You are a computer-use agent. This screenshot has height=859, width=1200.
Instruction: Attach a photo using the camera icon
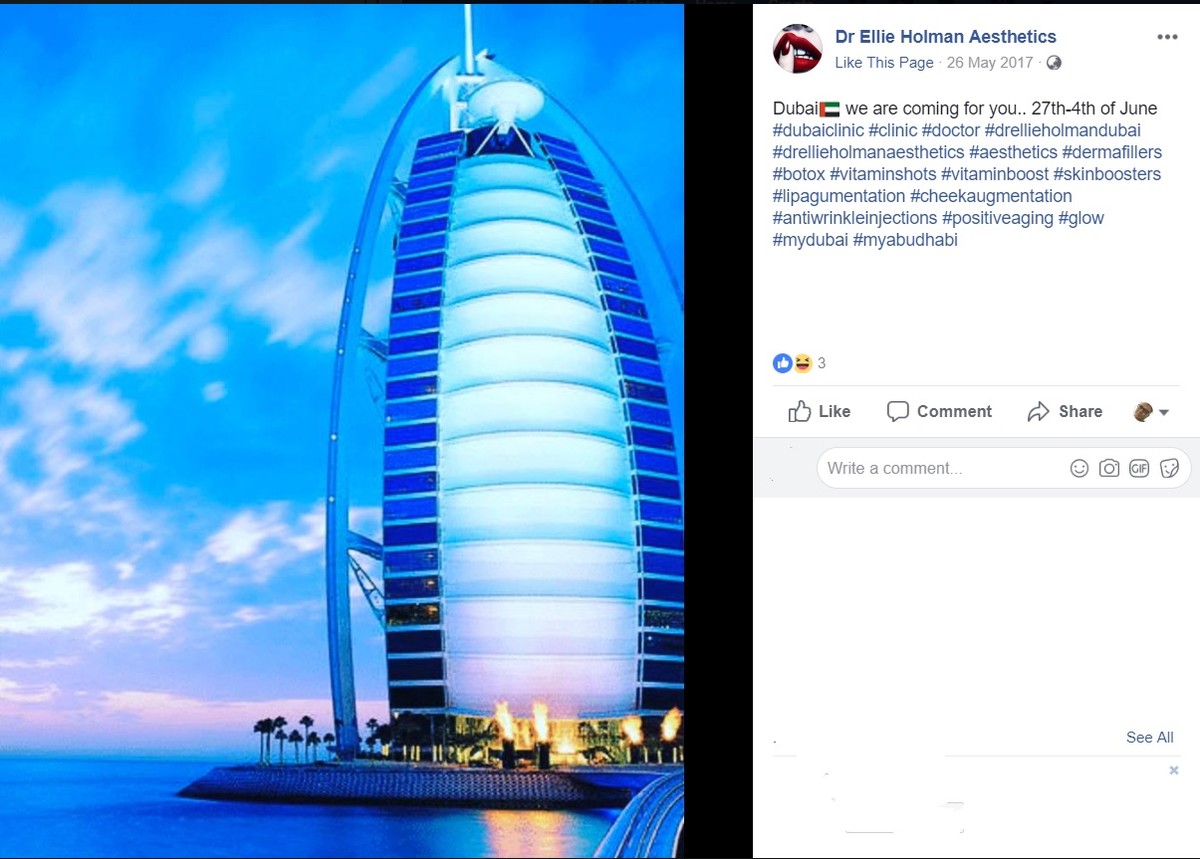pos(1109,468)
